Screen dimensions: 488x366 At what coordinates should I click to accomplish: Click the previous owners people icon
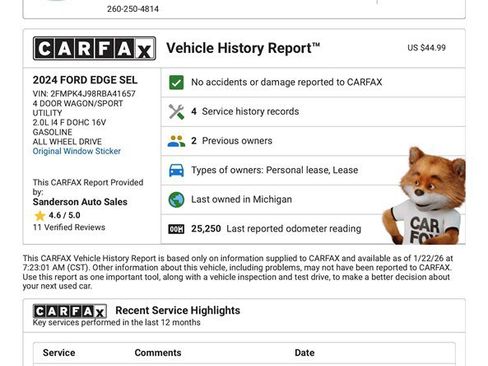tap(176, 141)
